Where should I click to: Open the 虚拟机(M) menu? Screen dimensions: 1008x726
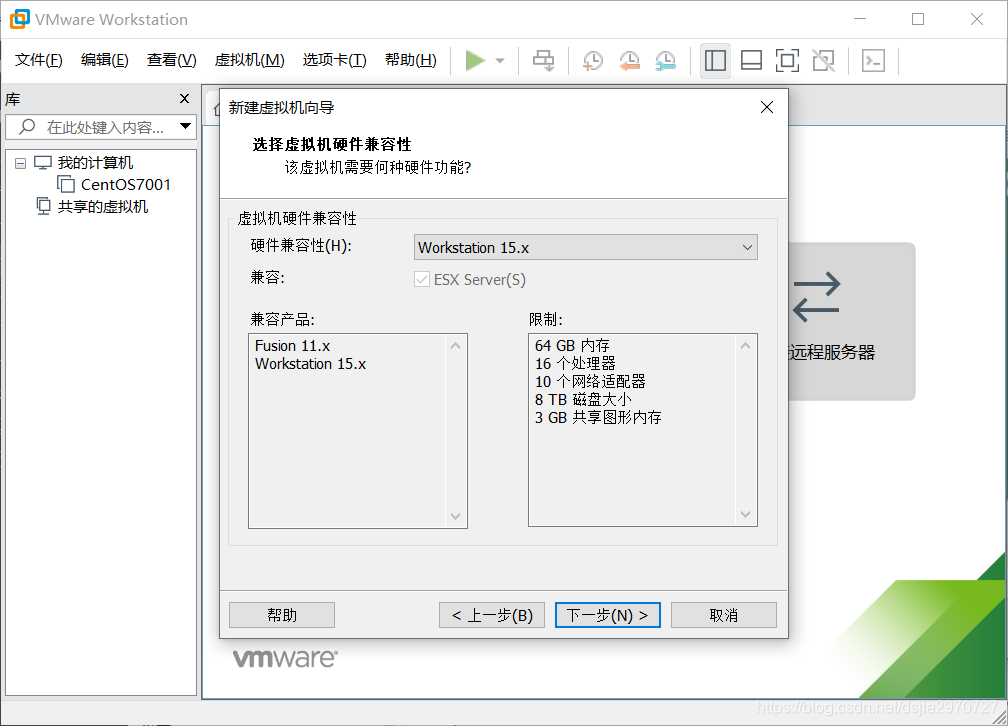(x=249, y=60)
